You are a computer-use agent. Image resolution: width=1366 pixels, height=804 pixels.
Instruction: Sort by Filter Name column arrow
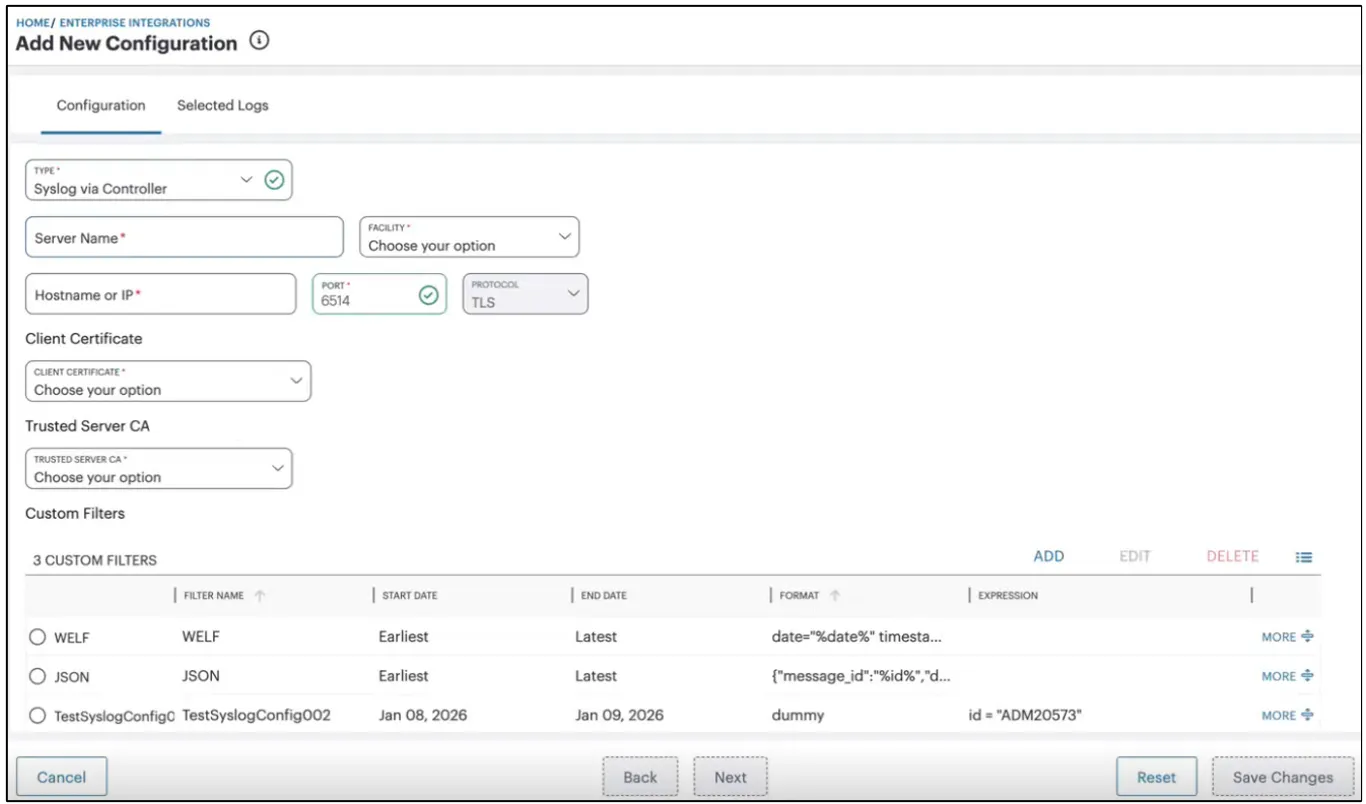coord(260,595)
